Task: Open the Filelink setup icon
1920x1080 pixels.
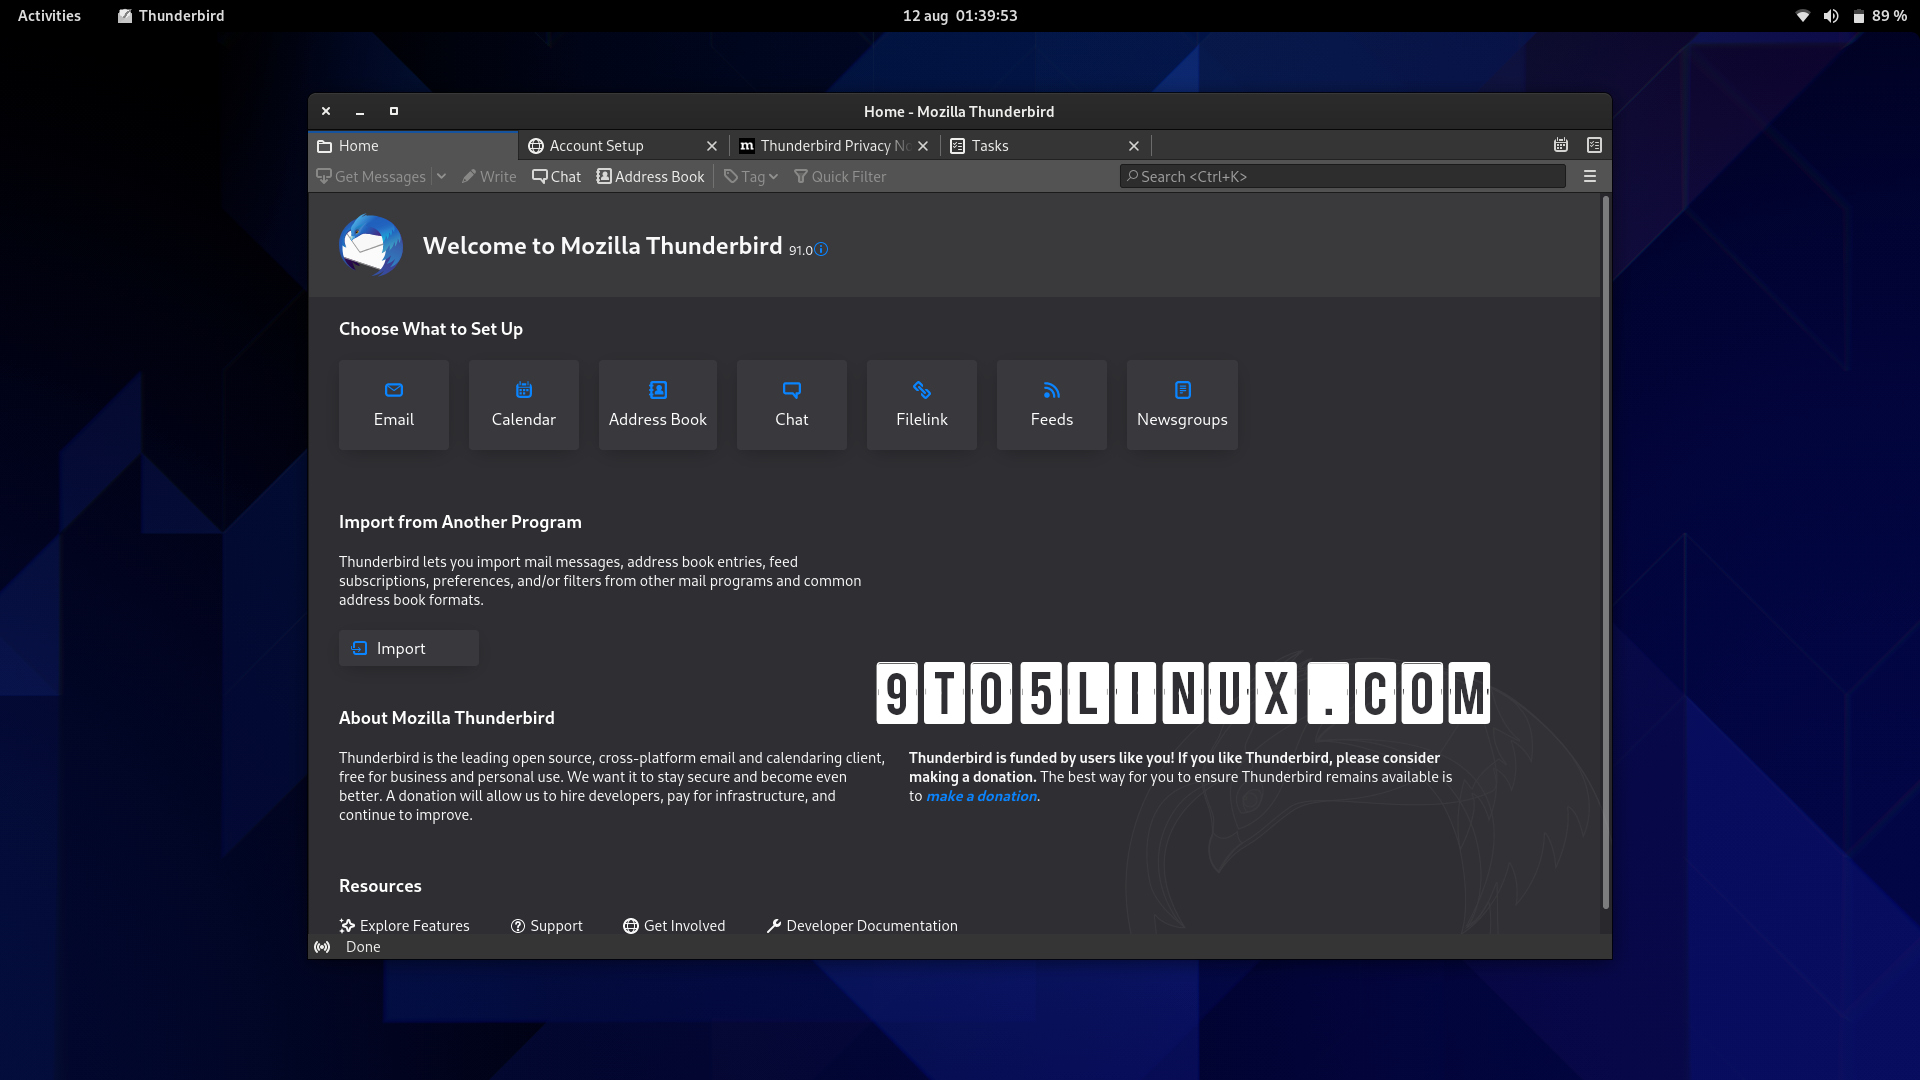Action: point(922,404)
